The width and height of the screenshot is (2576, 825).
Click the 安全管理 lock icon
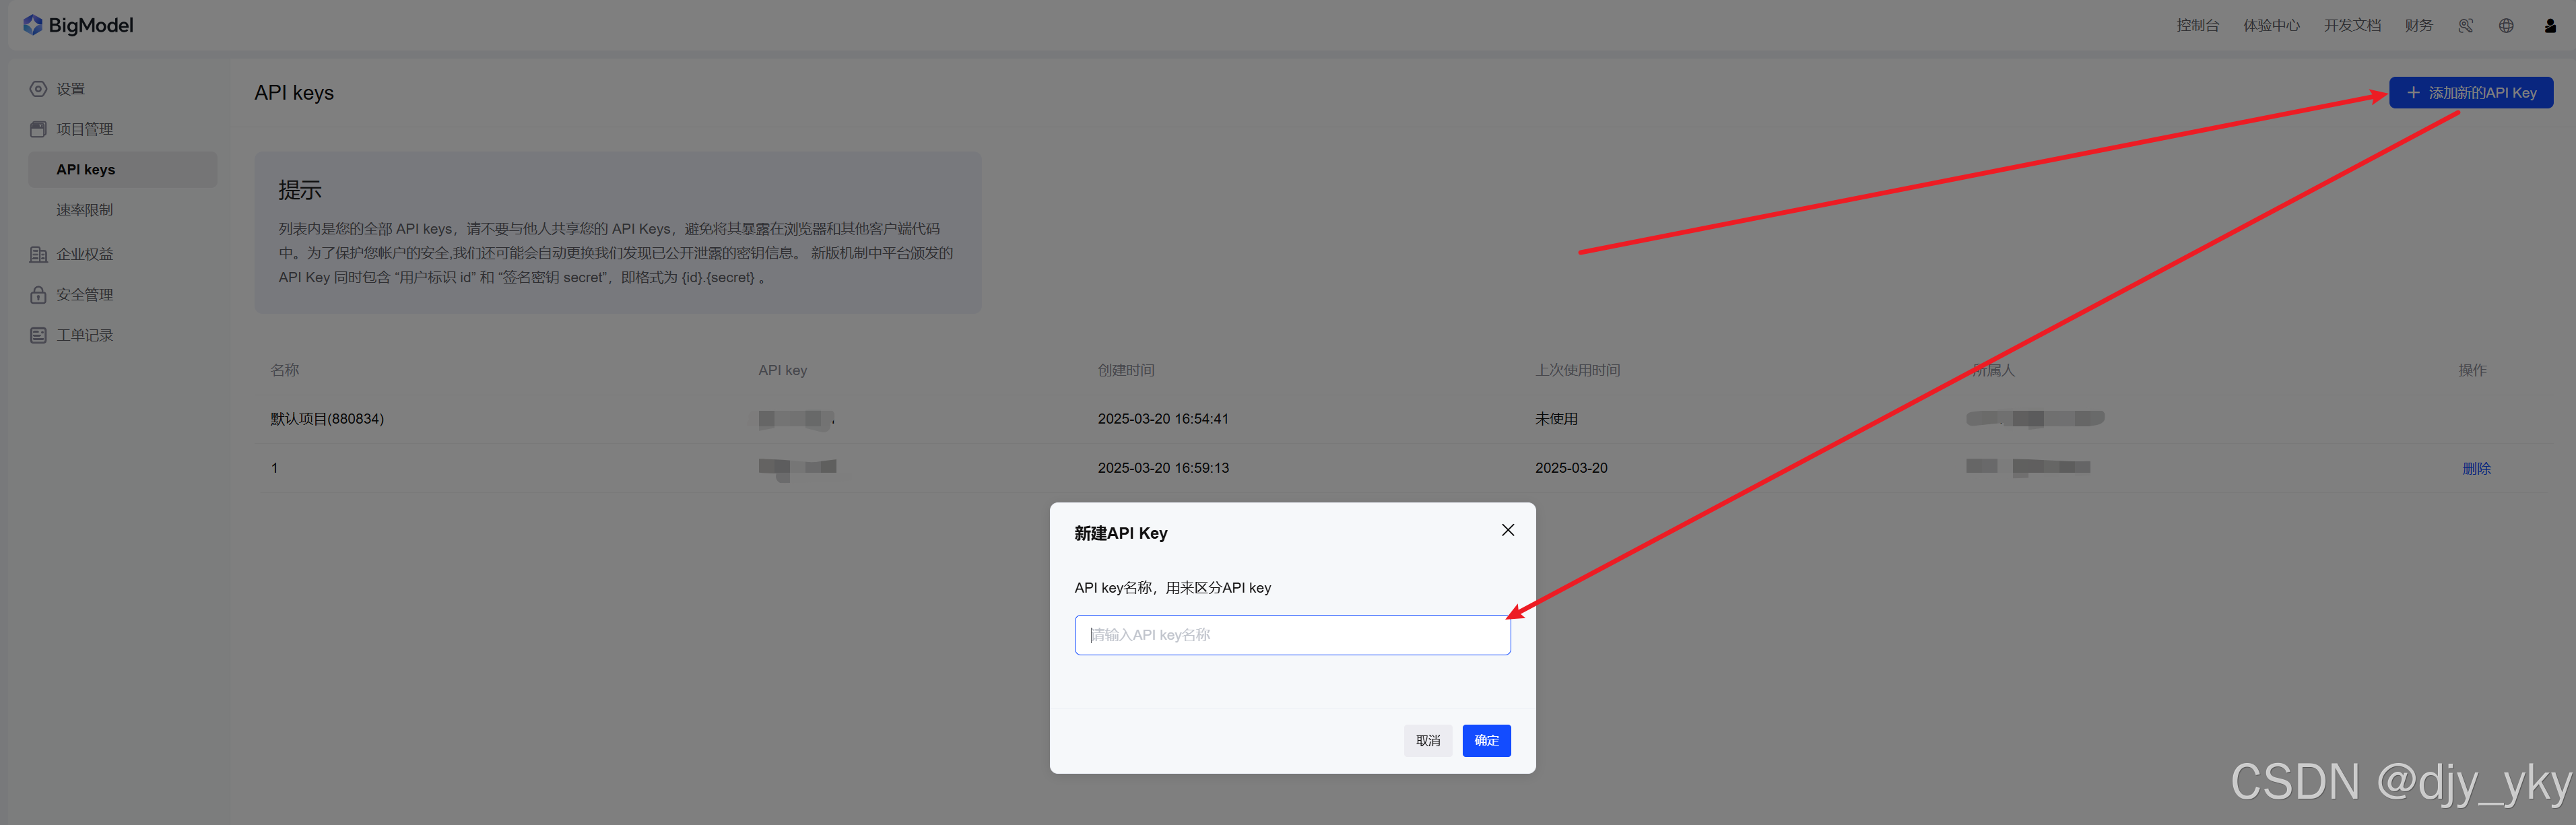pyautogui.click(x=38, y=295)
